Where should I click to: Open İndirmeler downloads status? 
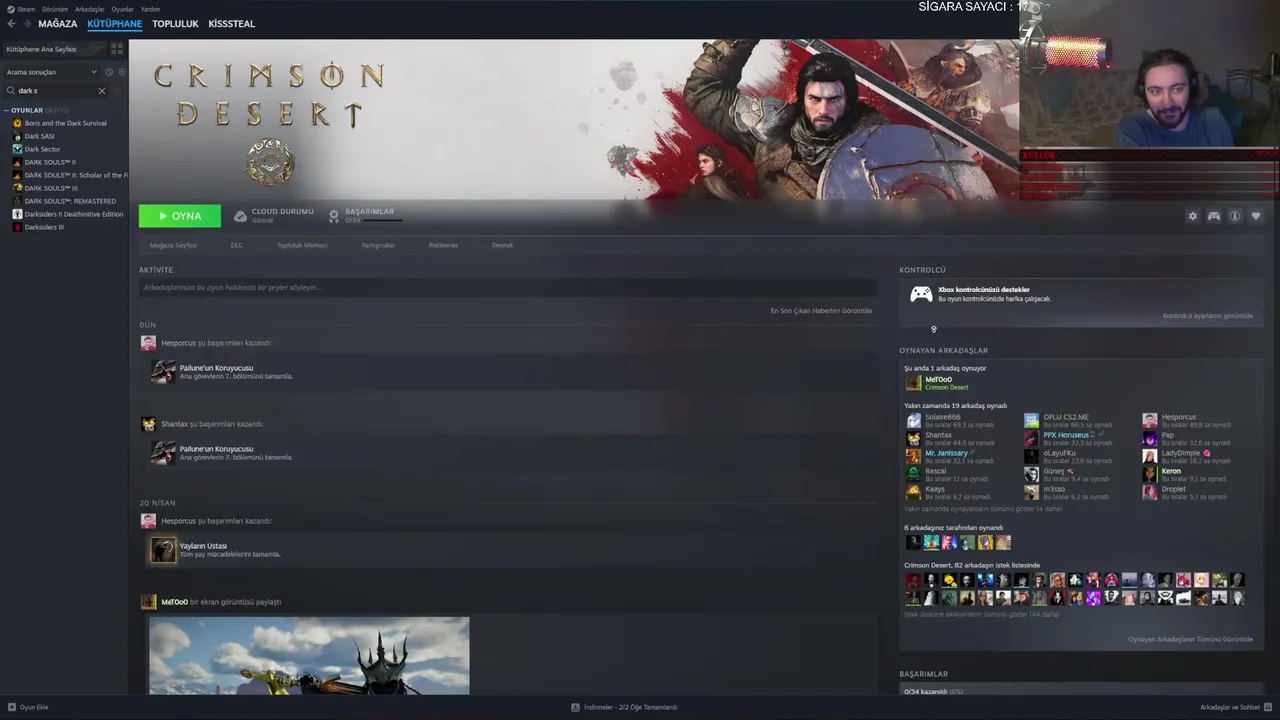624,707
